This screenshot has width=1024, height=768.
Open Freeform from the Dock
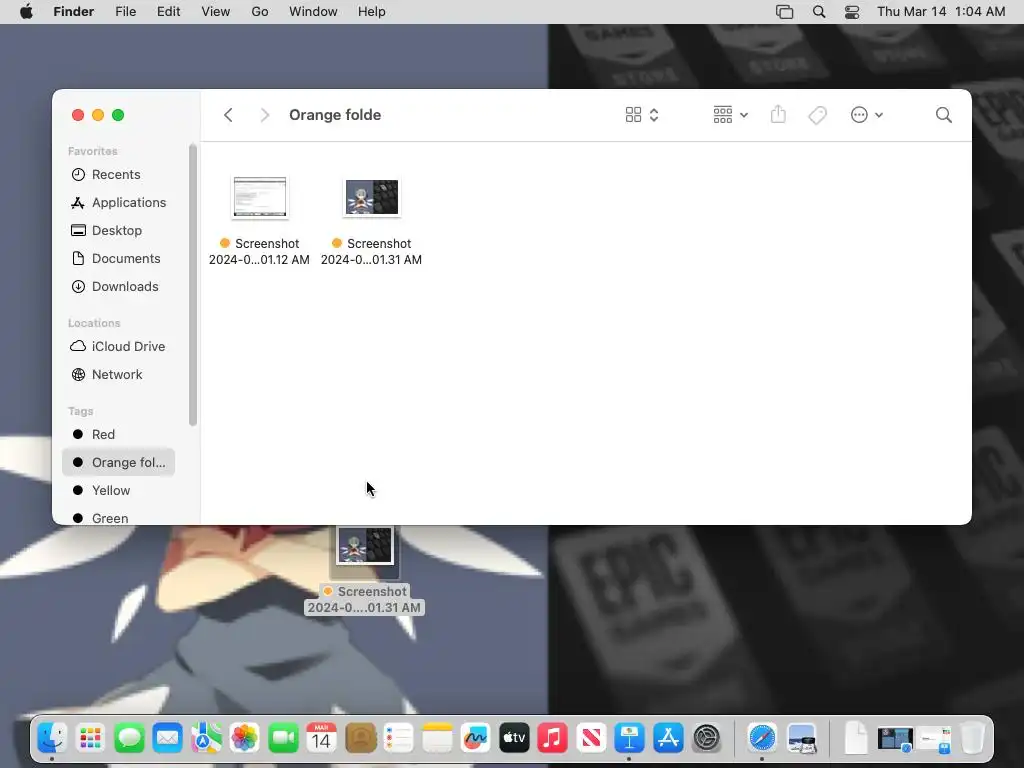475,739
